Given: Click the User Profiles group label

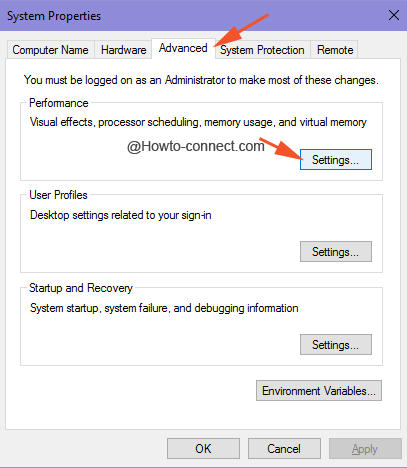Looking at the screenshot, I should [x=58, y=195].
